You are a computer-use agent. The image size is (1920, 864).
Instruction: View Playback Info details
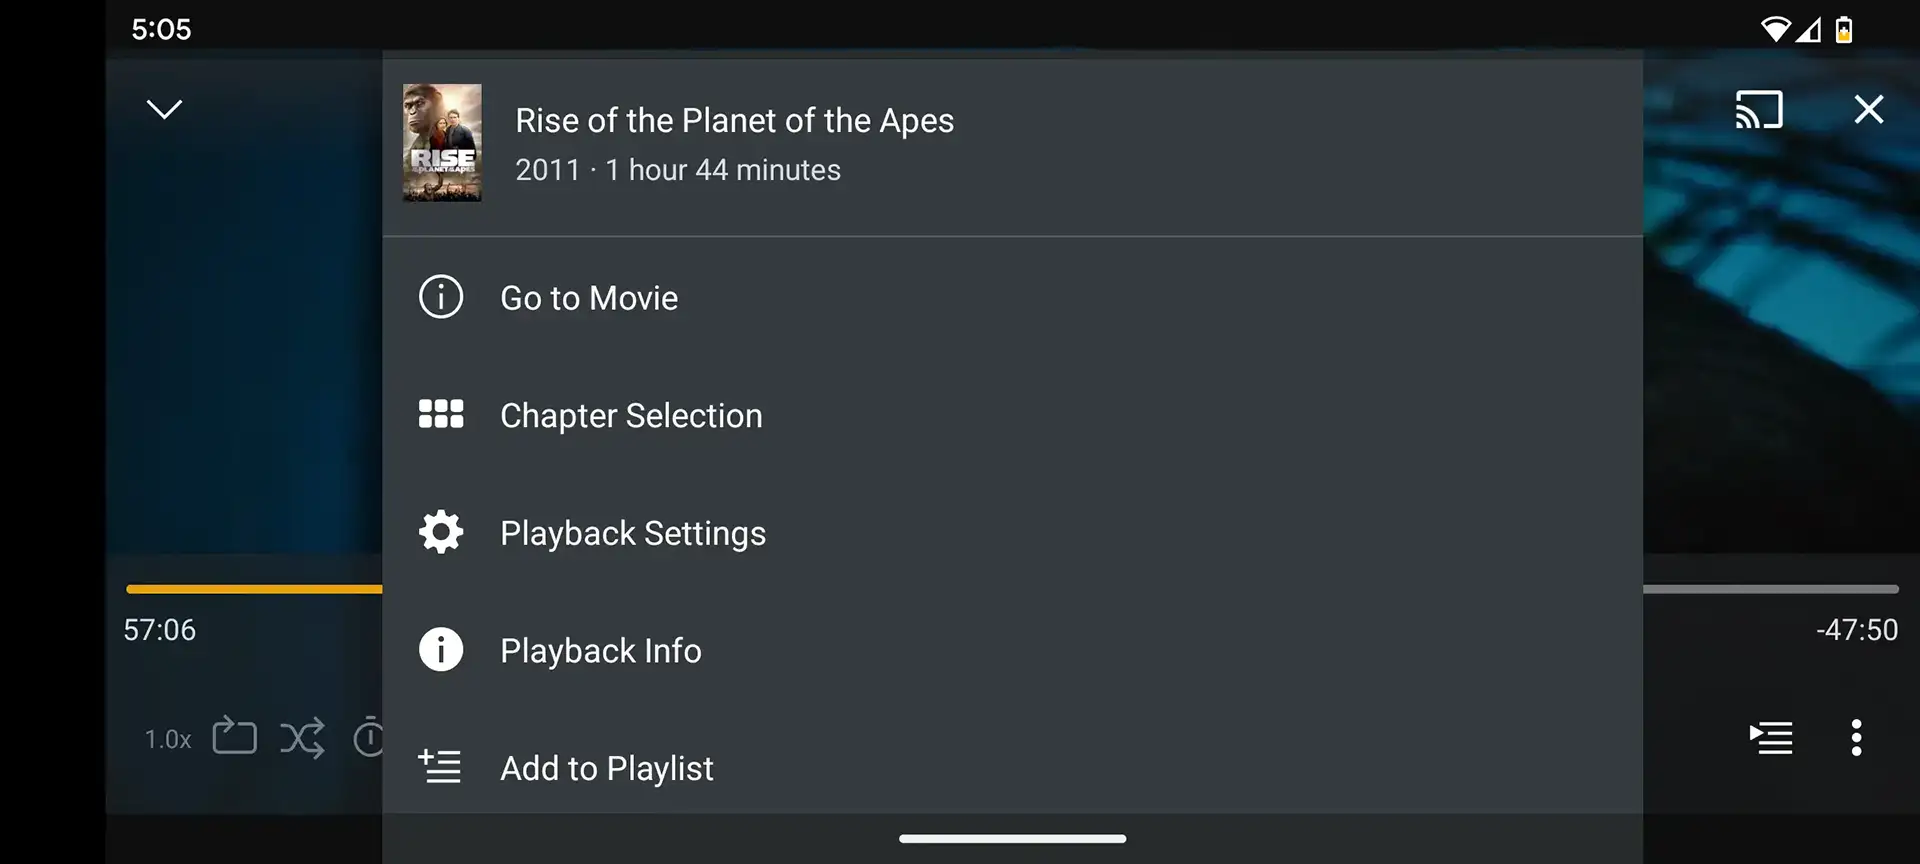point(600,650)
